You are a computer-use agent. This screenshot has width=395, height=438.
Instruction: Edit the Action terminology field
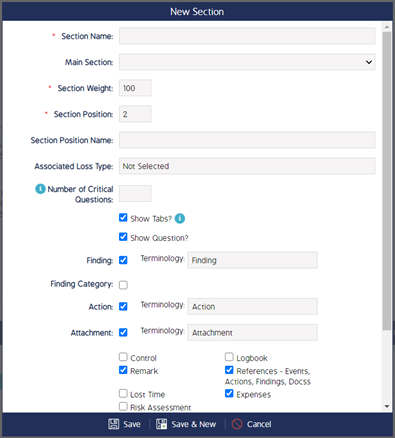click(x=253, y=307)
